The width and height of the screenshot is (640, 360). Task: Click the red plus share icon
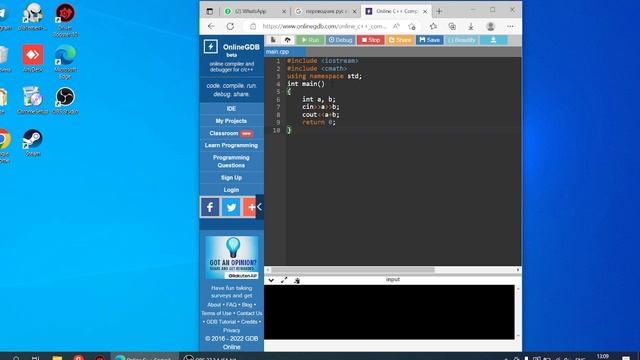(x=249, y=207)
